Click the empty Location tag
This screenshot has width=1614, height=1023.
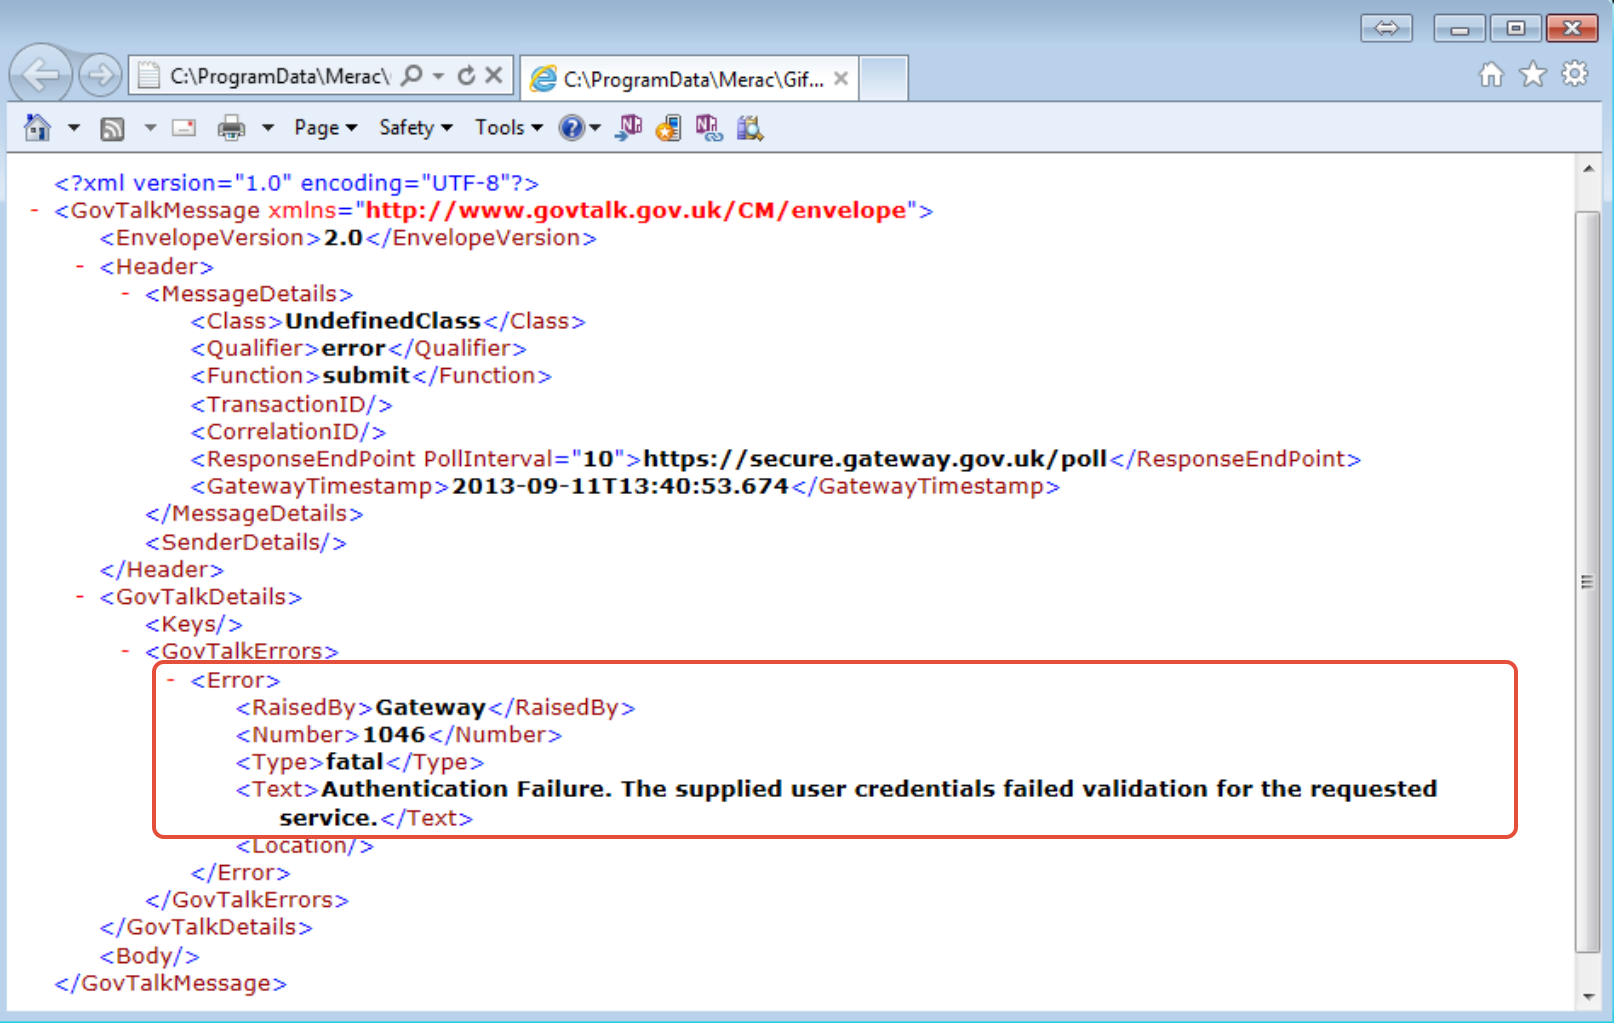coord(305,845)
